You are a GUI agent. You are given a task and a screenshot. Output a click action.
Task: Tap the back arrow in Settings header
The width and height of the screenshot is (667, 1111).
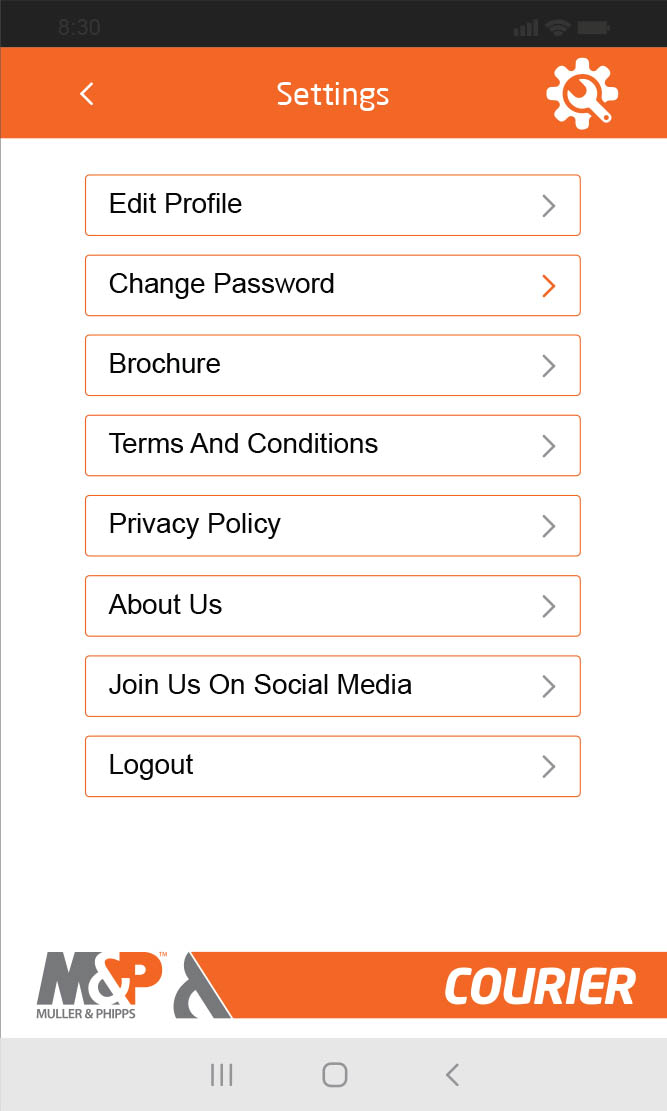coord(87,94)
